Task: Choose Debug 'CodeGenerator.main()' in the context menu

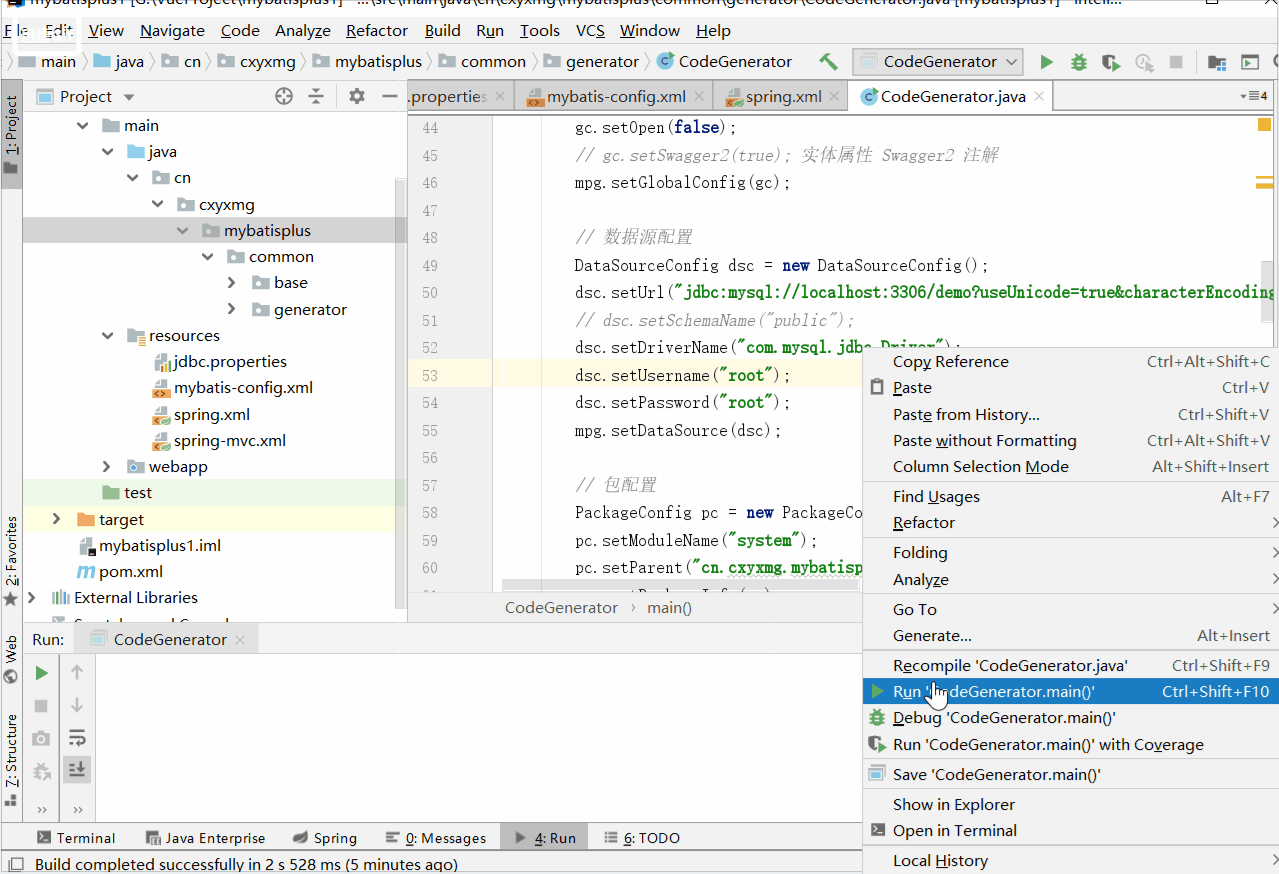Action: pyautogui.click(x=1071, y=718)
